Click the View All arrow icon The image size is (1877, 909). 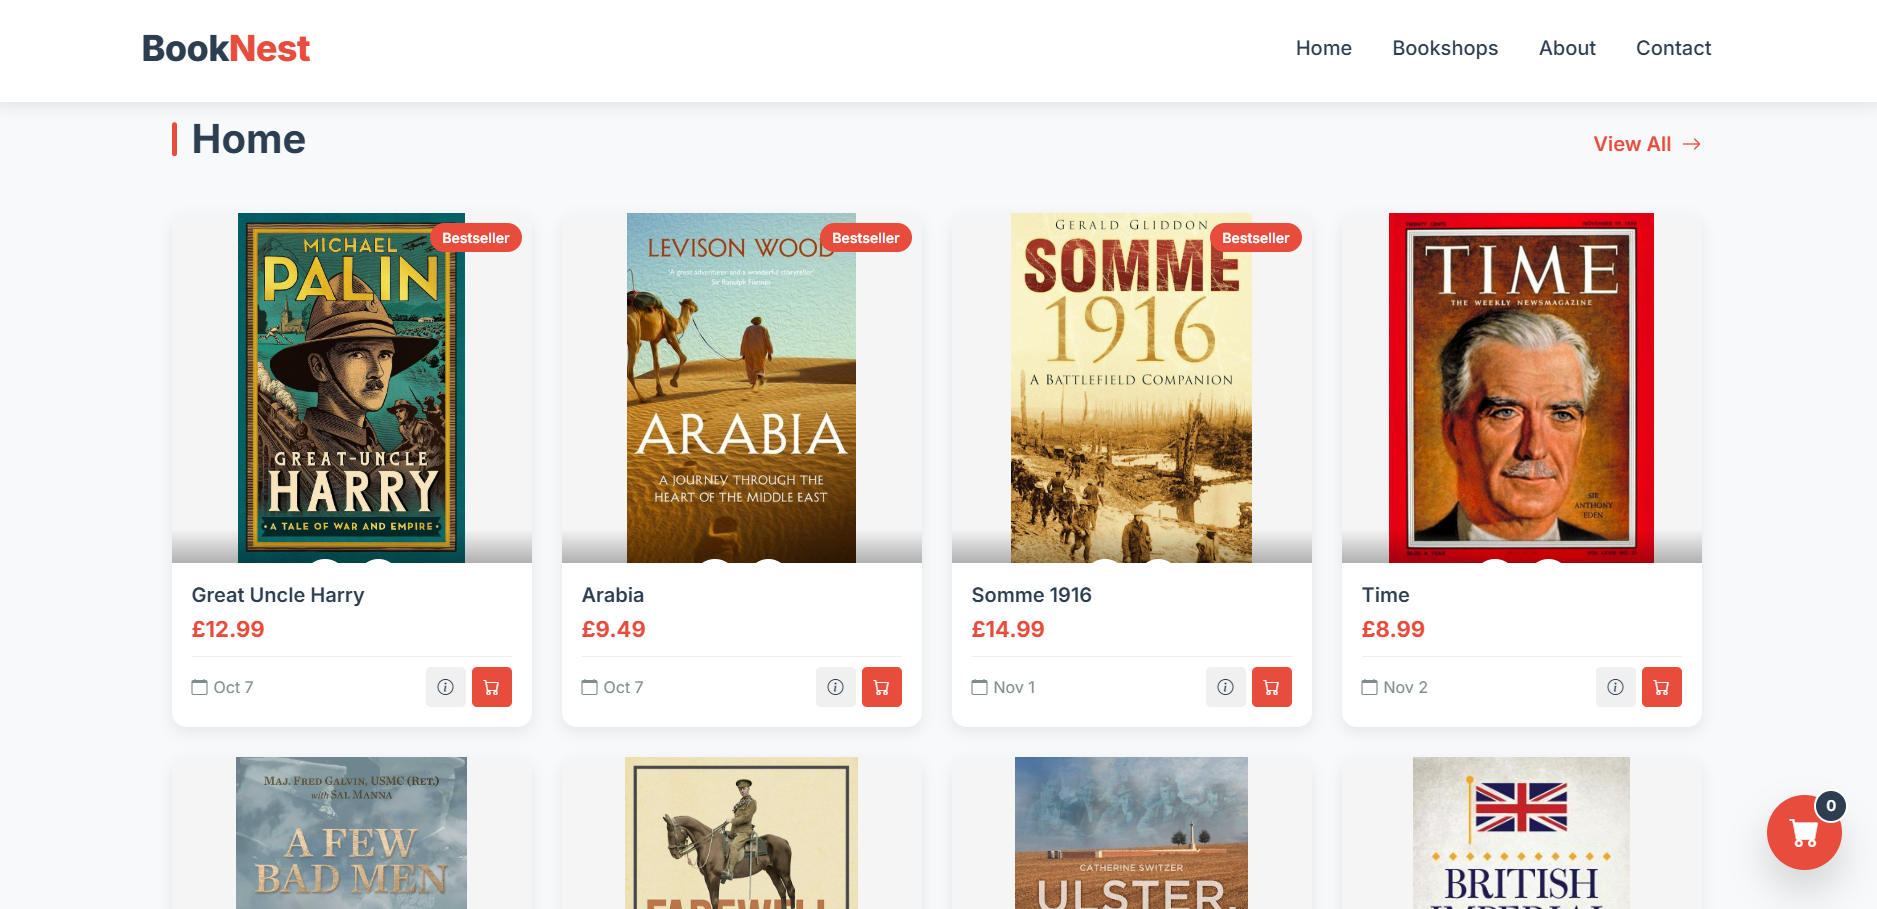pos(1692,144)
